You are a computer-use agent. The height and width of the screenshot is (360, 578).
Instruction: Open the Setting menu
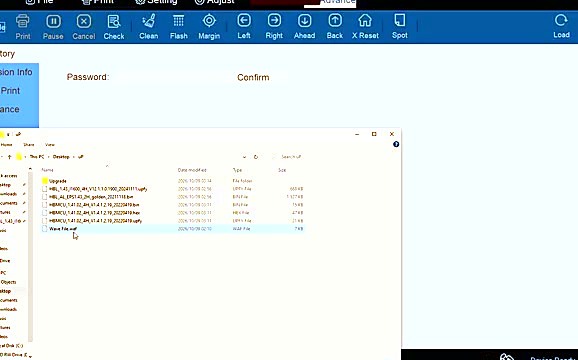click(x=156, y=2)
